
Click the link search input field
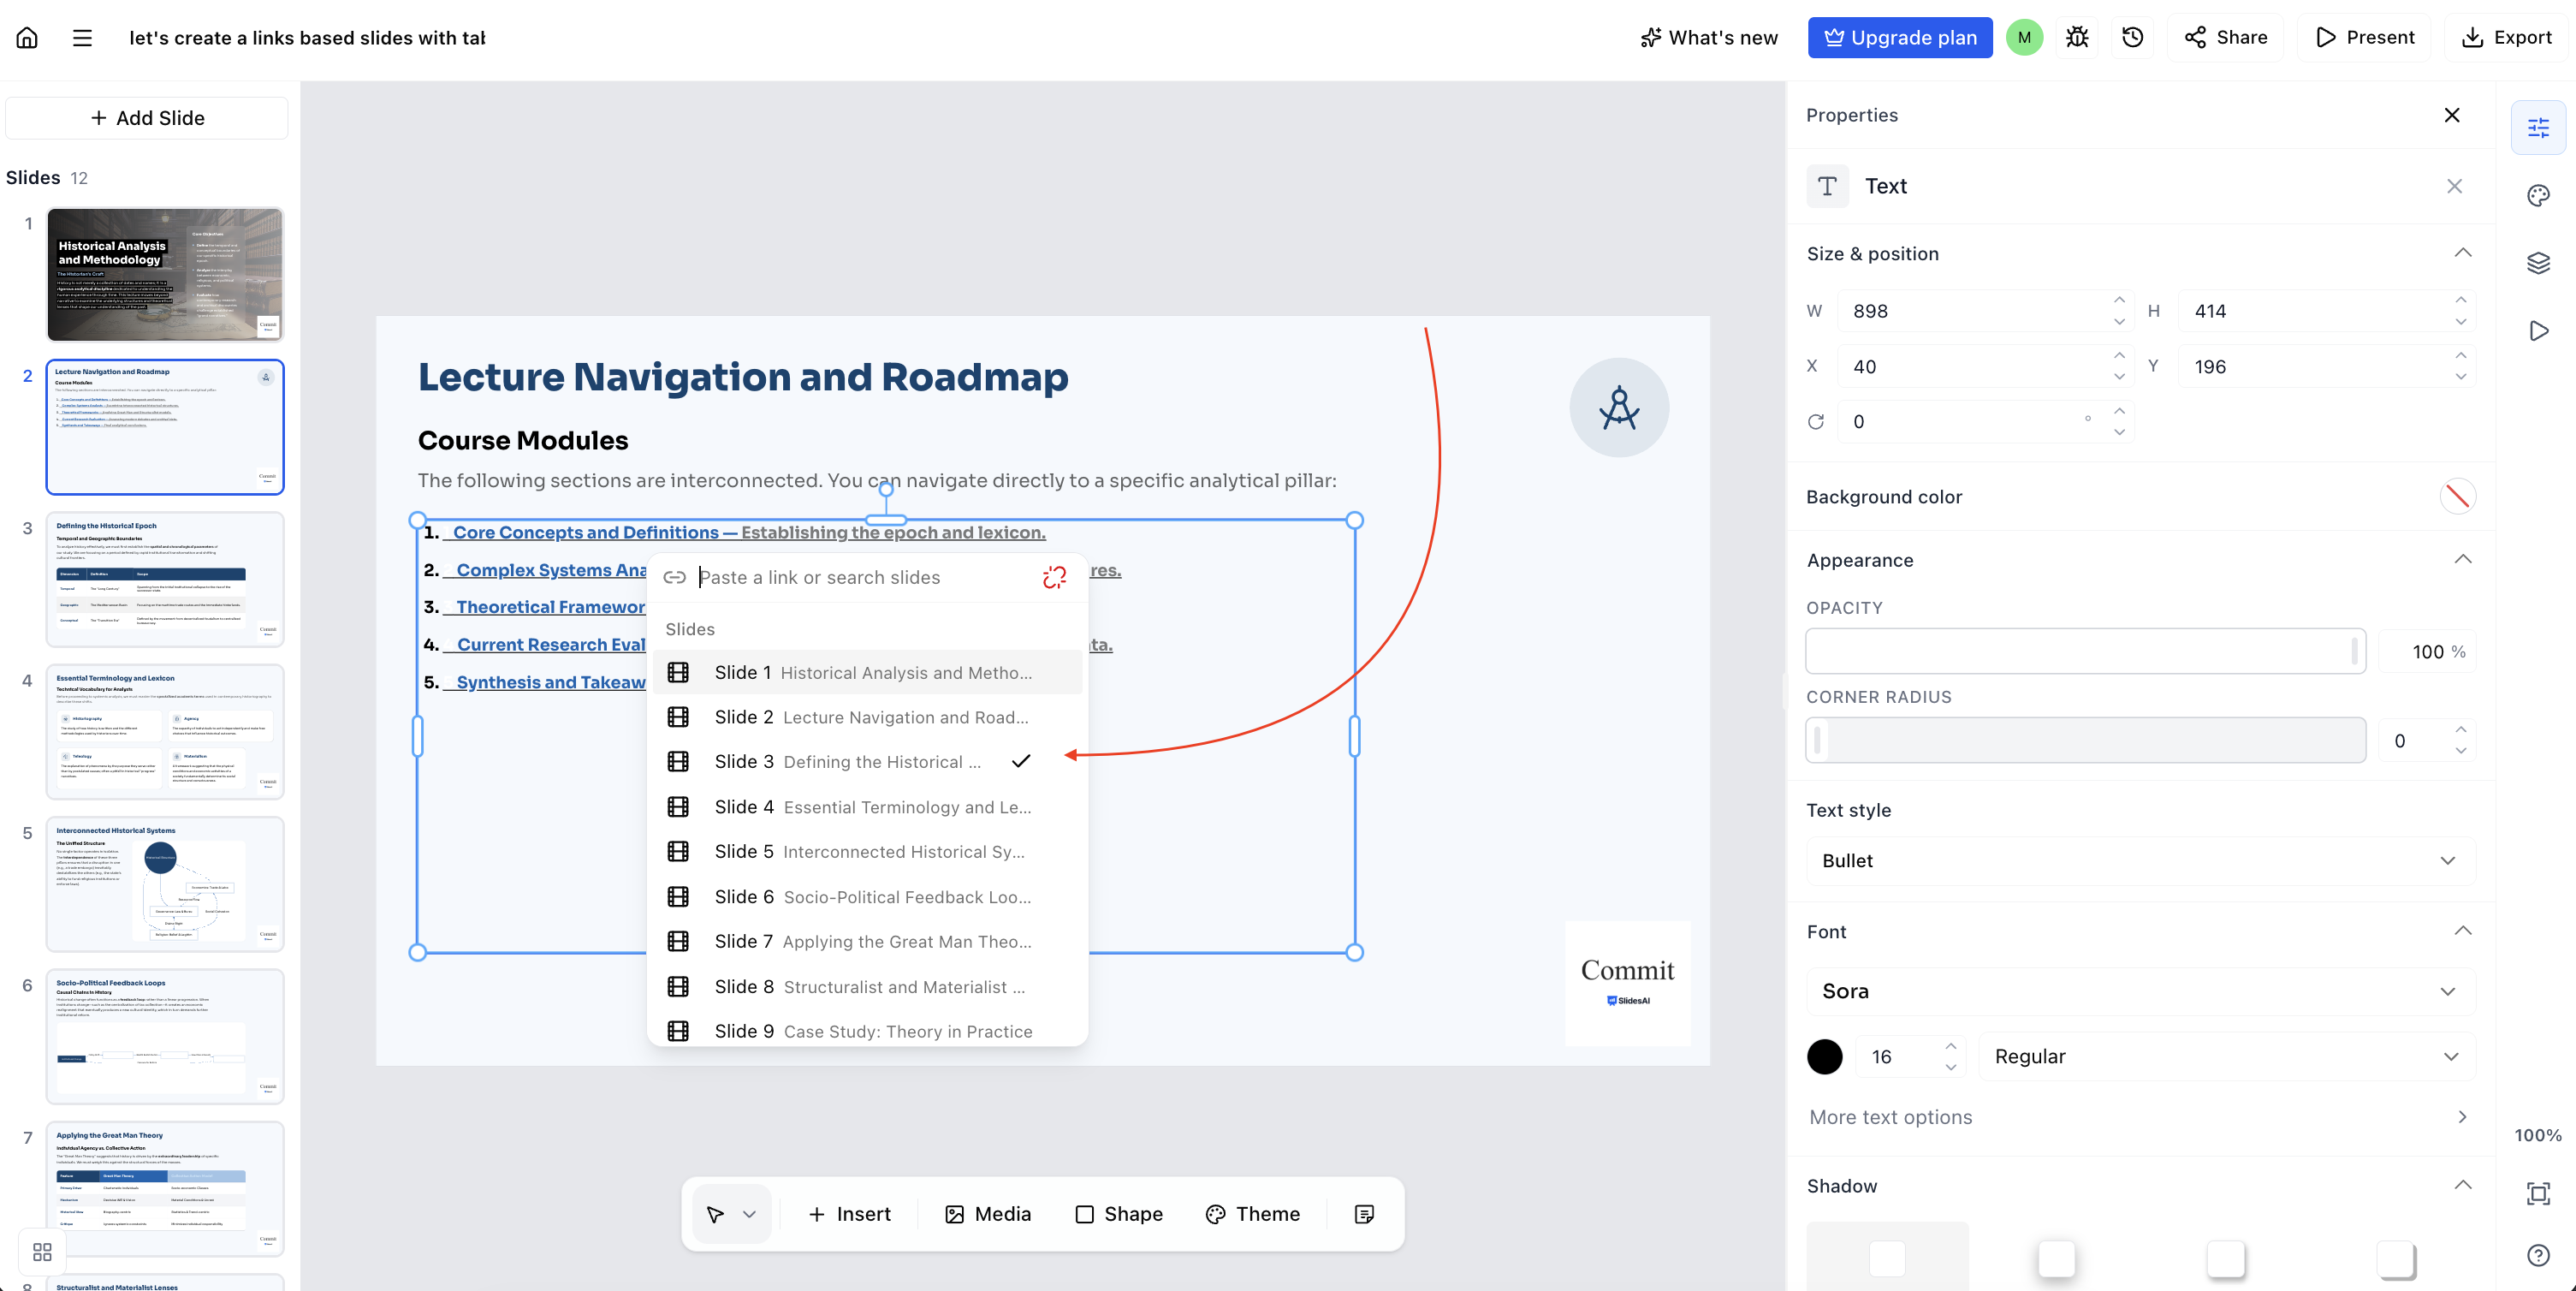click(865, 577)
